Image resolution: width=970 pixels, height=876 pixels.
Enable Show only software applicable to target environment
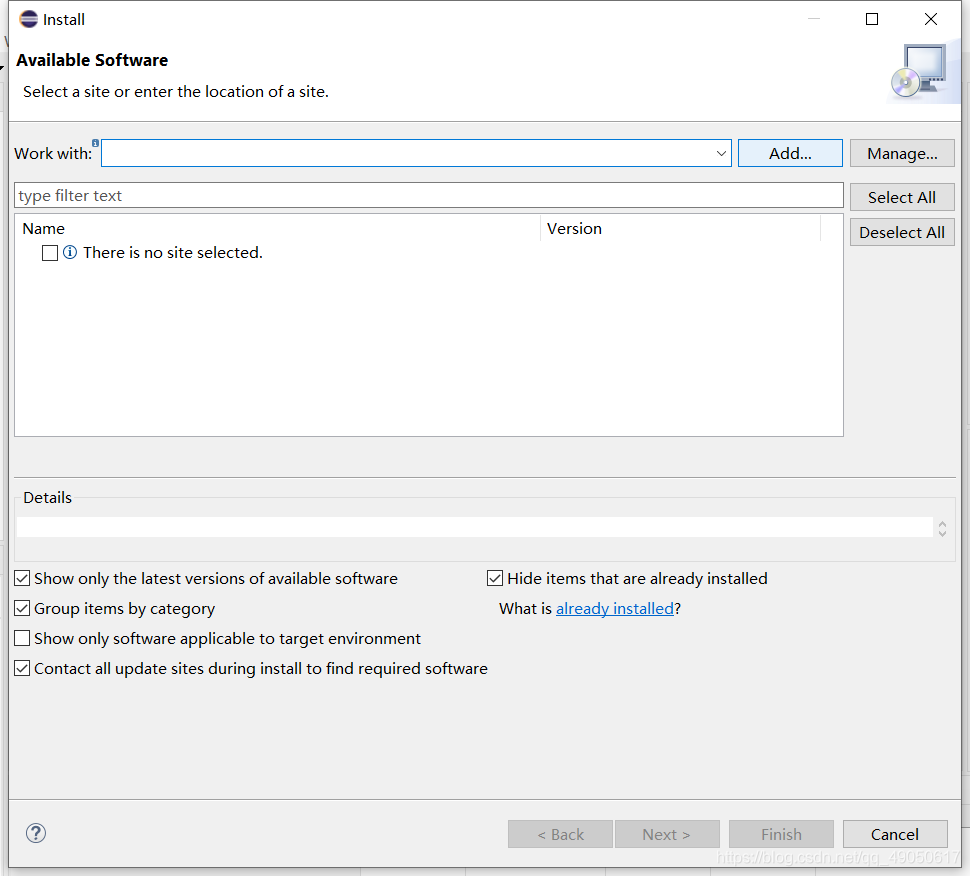(x=22, y=638)
